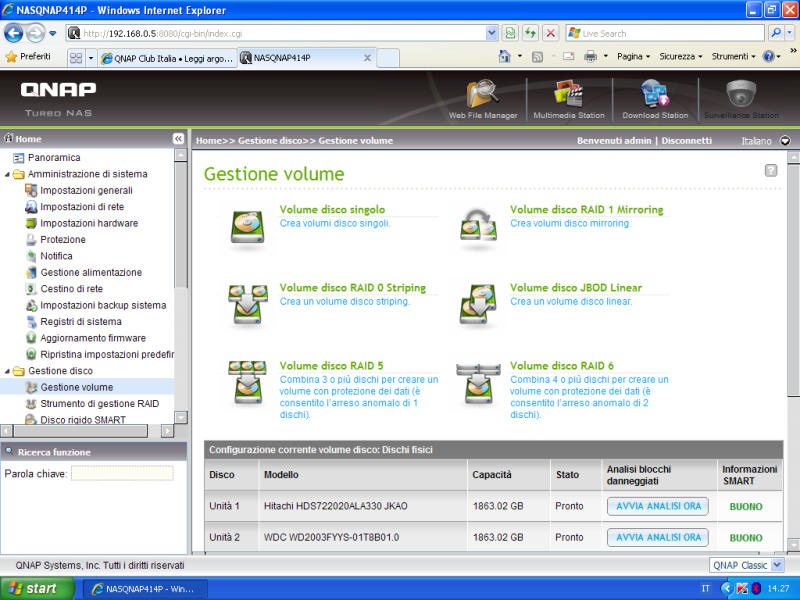Click the RAID 5 volume disk icon
Screen dimensions: 800x600
click(x=244, y=380)
